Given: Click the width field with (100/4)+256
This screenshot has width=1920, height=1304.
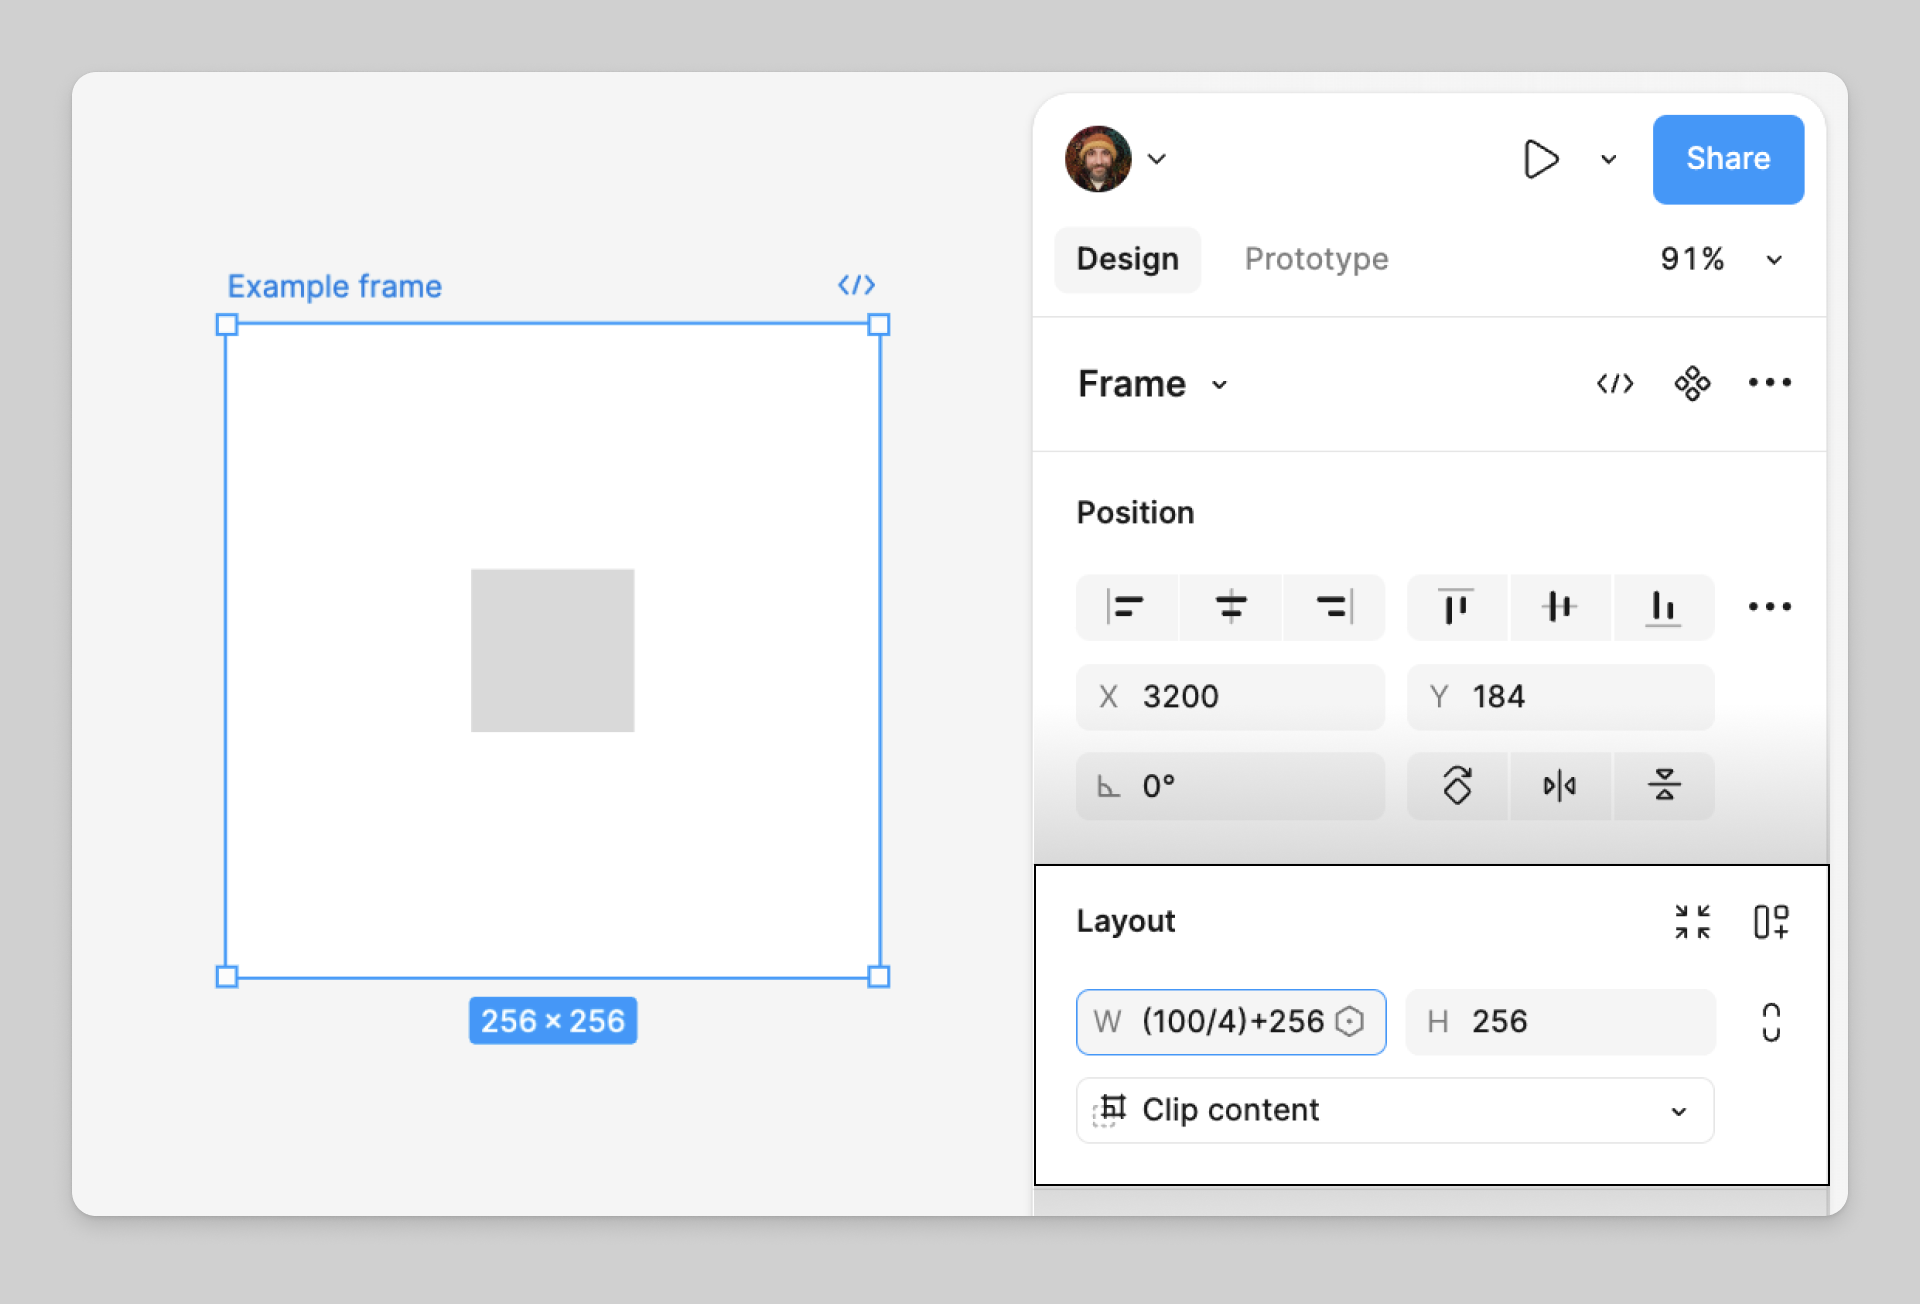Looking at the screenshot, I should pos(1231,1022).
